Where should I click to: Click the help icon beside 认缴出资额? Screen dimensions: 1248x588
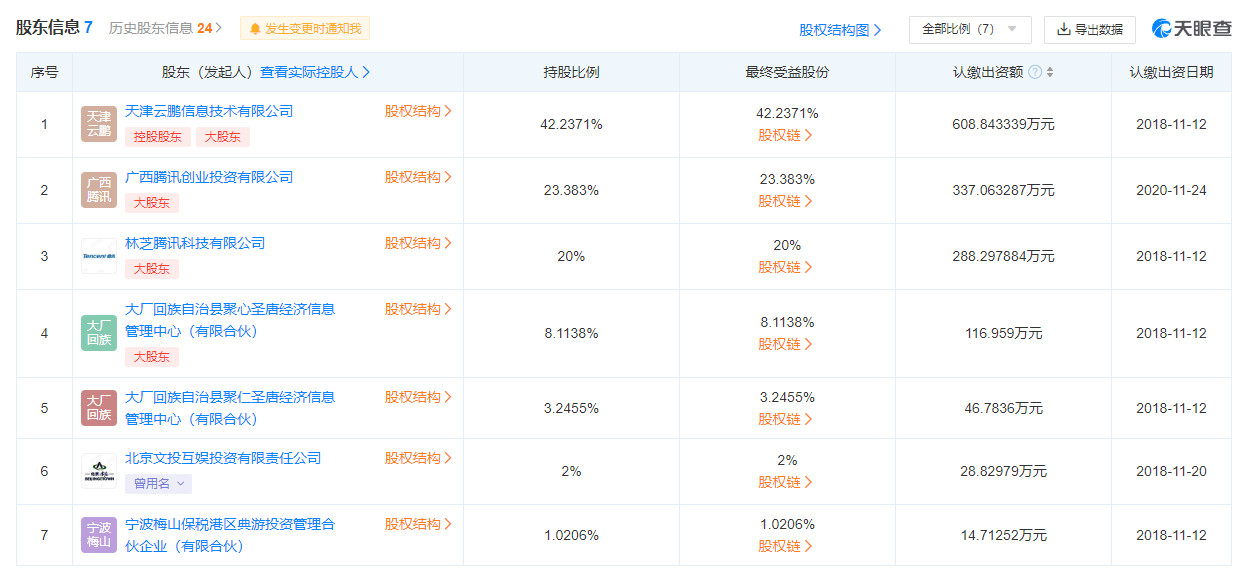coord(1034,72)
